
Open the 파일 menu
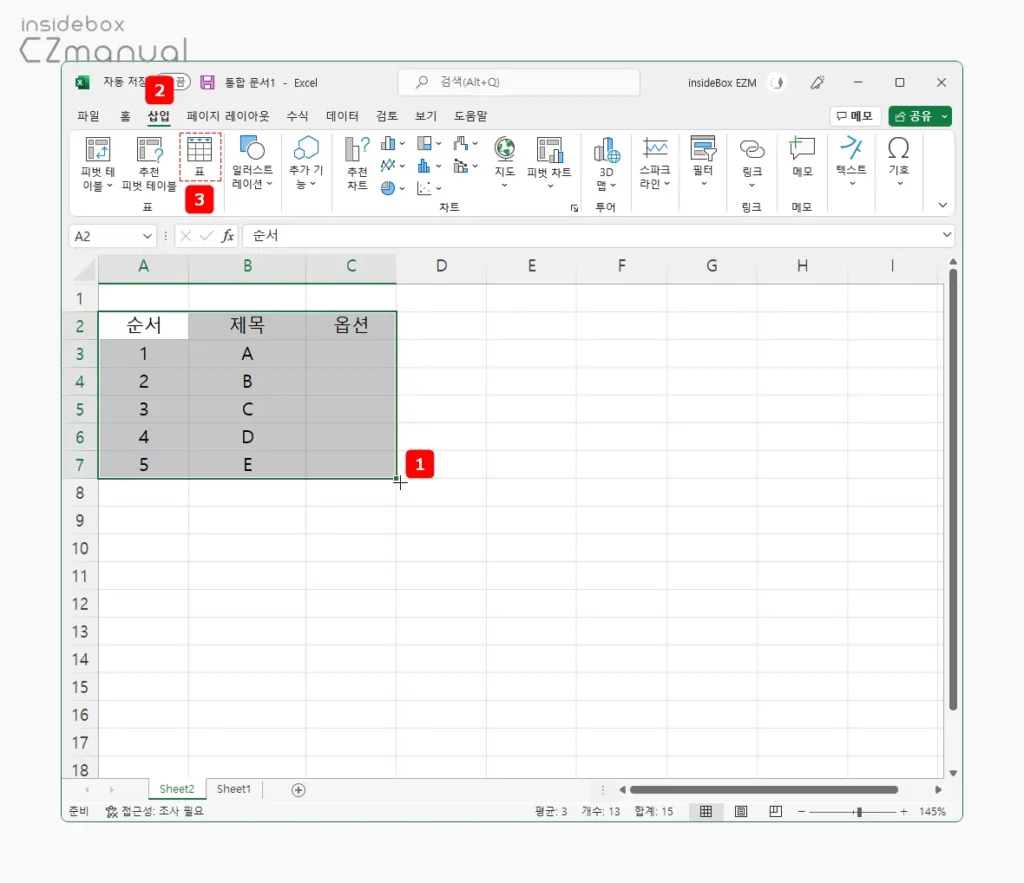88,116
